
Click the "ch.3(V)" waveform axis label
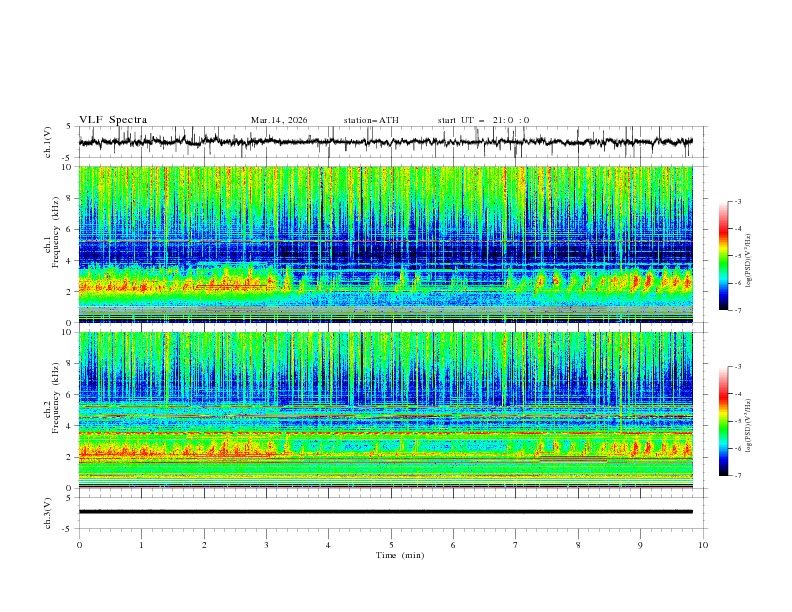point(47,513)
